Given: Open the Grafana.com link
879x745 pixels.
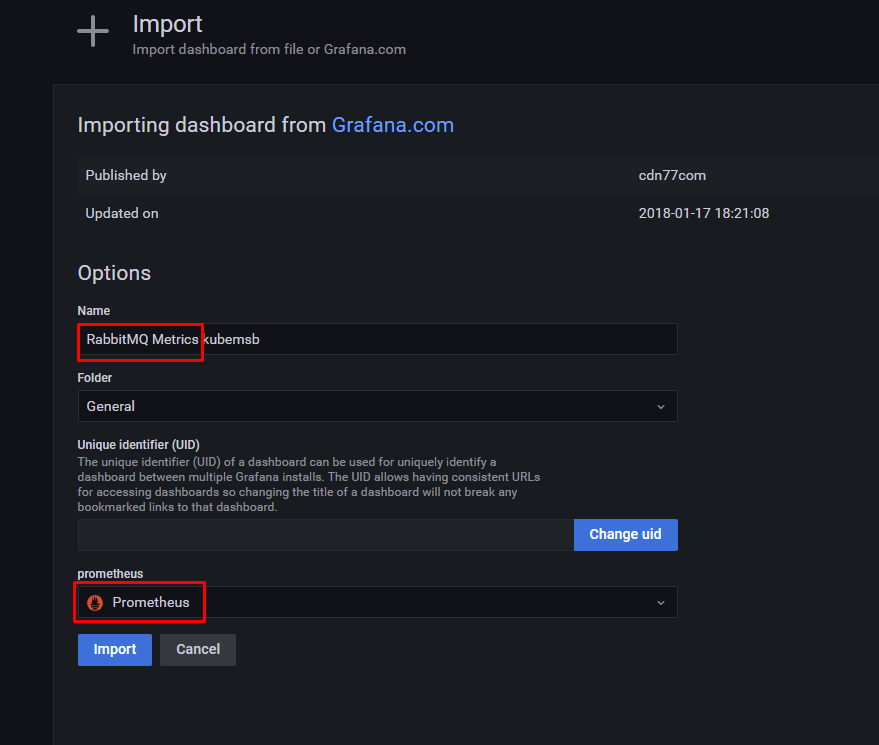Looking at the screenshot, I should (x=393, y=125).
